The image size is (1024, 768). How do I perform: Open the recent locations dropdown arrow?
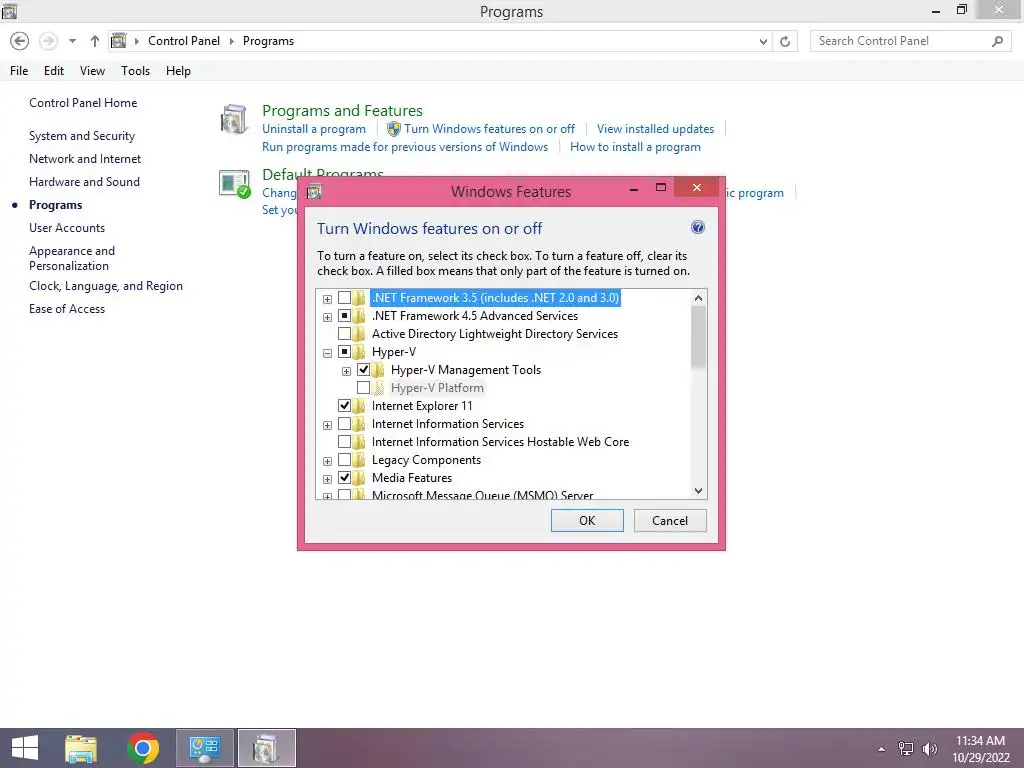[x=72, y=41]
